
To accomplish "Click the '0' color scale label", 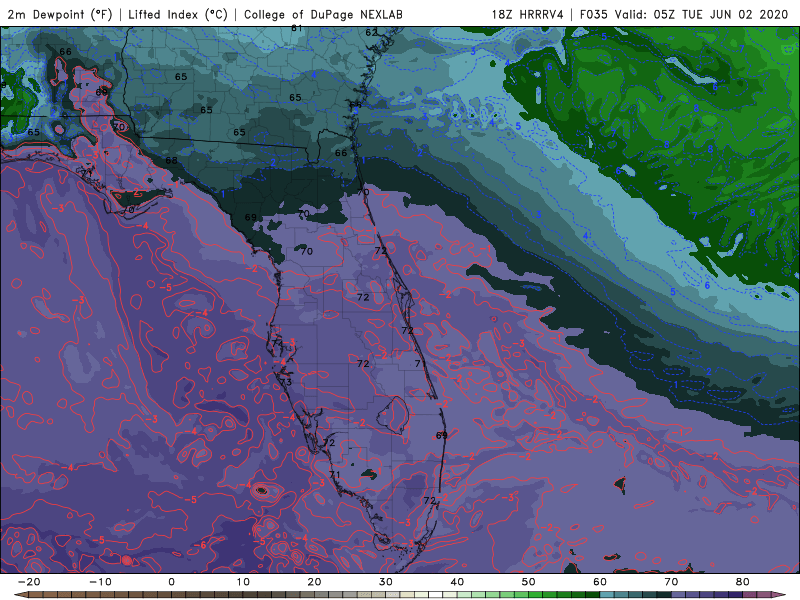I will point(171,582).
